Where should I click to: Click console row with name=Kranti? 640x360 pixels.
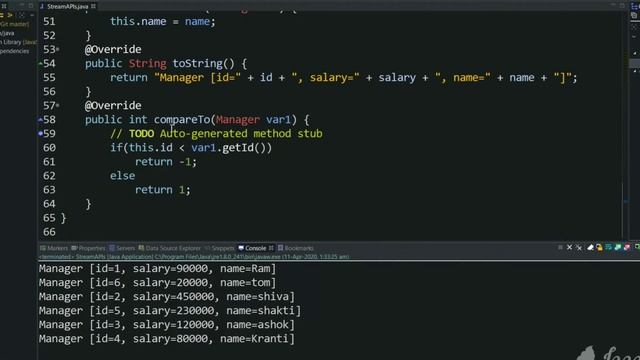[x=167, y=339]
